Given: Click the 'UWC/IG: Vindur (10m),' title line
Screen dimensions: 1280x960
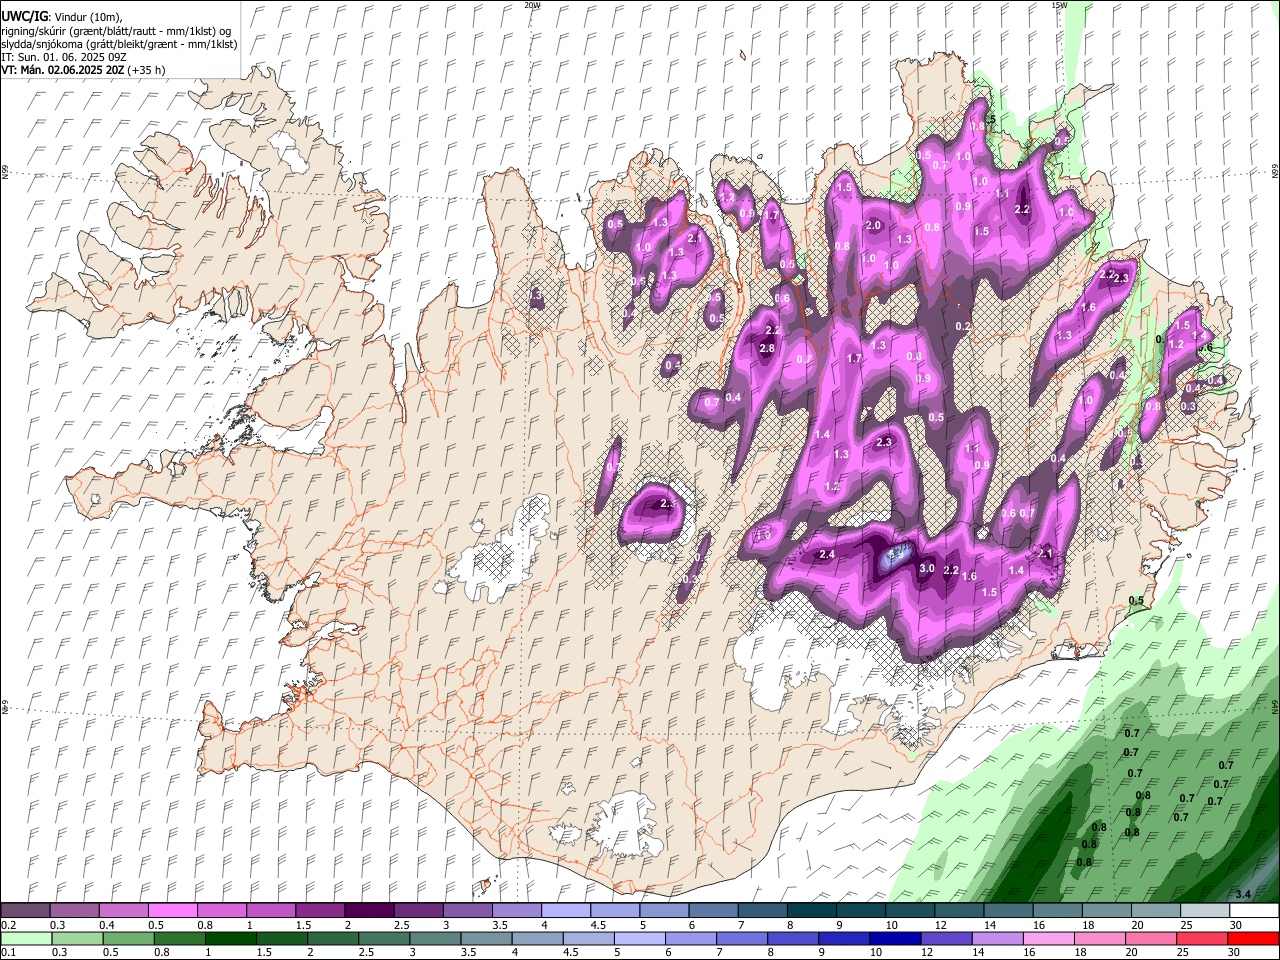Looking at the screenshot, I should (62, 16).
